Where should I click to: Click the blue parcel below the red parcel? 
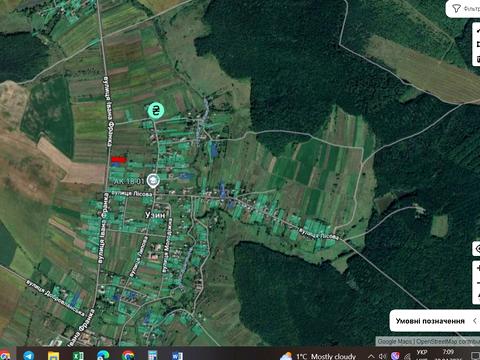(115, 164)
